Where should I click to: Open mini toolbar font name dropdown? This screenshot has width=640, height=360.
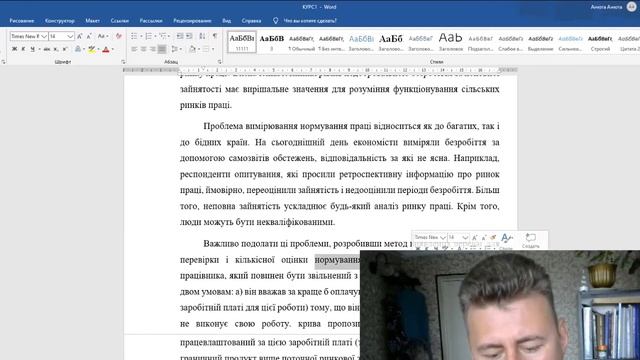coord(443,237)
